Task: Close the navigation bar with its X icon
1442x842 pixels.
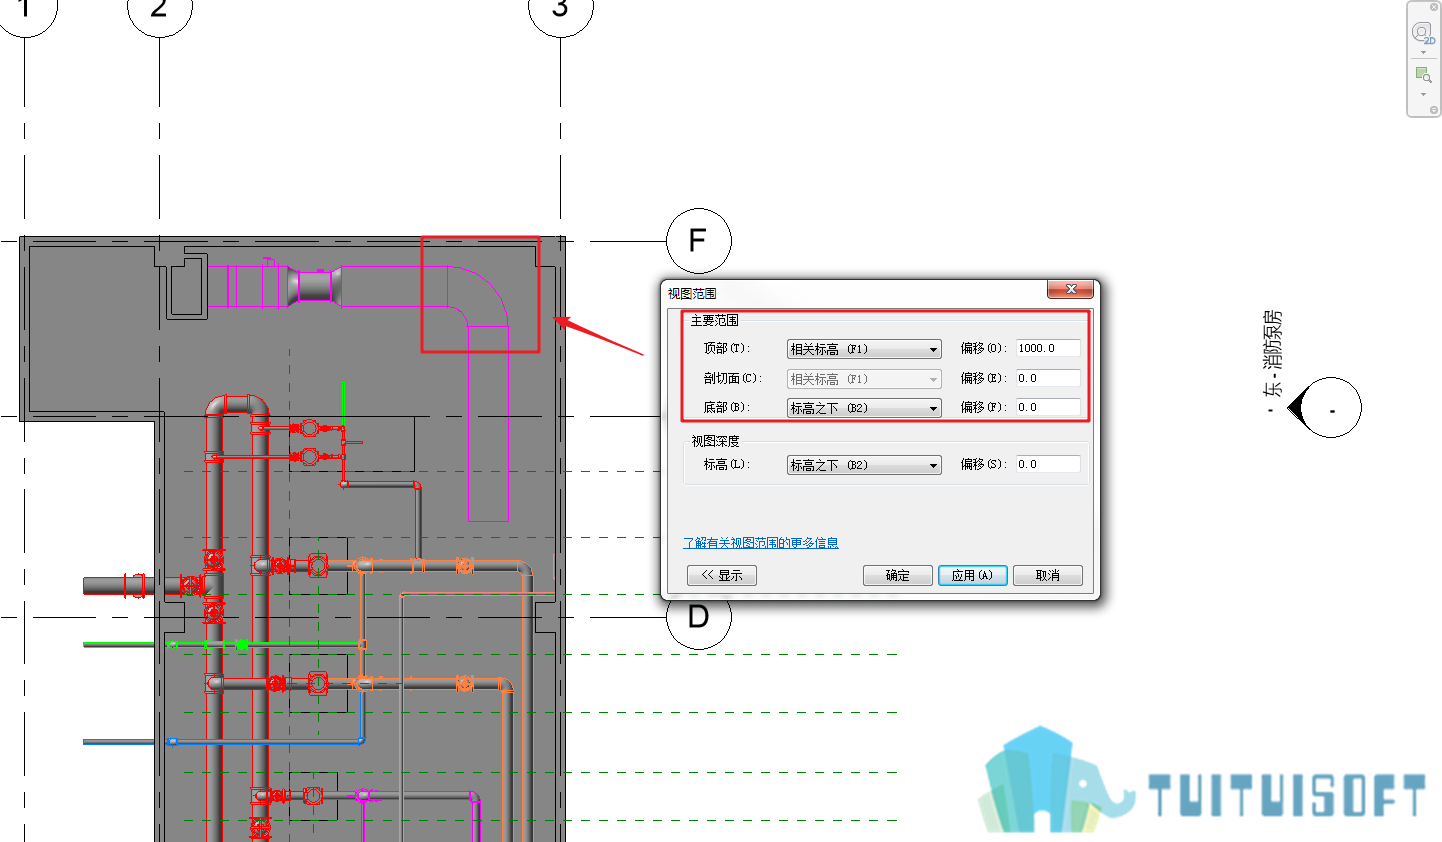Action: pyautogui.click(x=1434, y=7)
